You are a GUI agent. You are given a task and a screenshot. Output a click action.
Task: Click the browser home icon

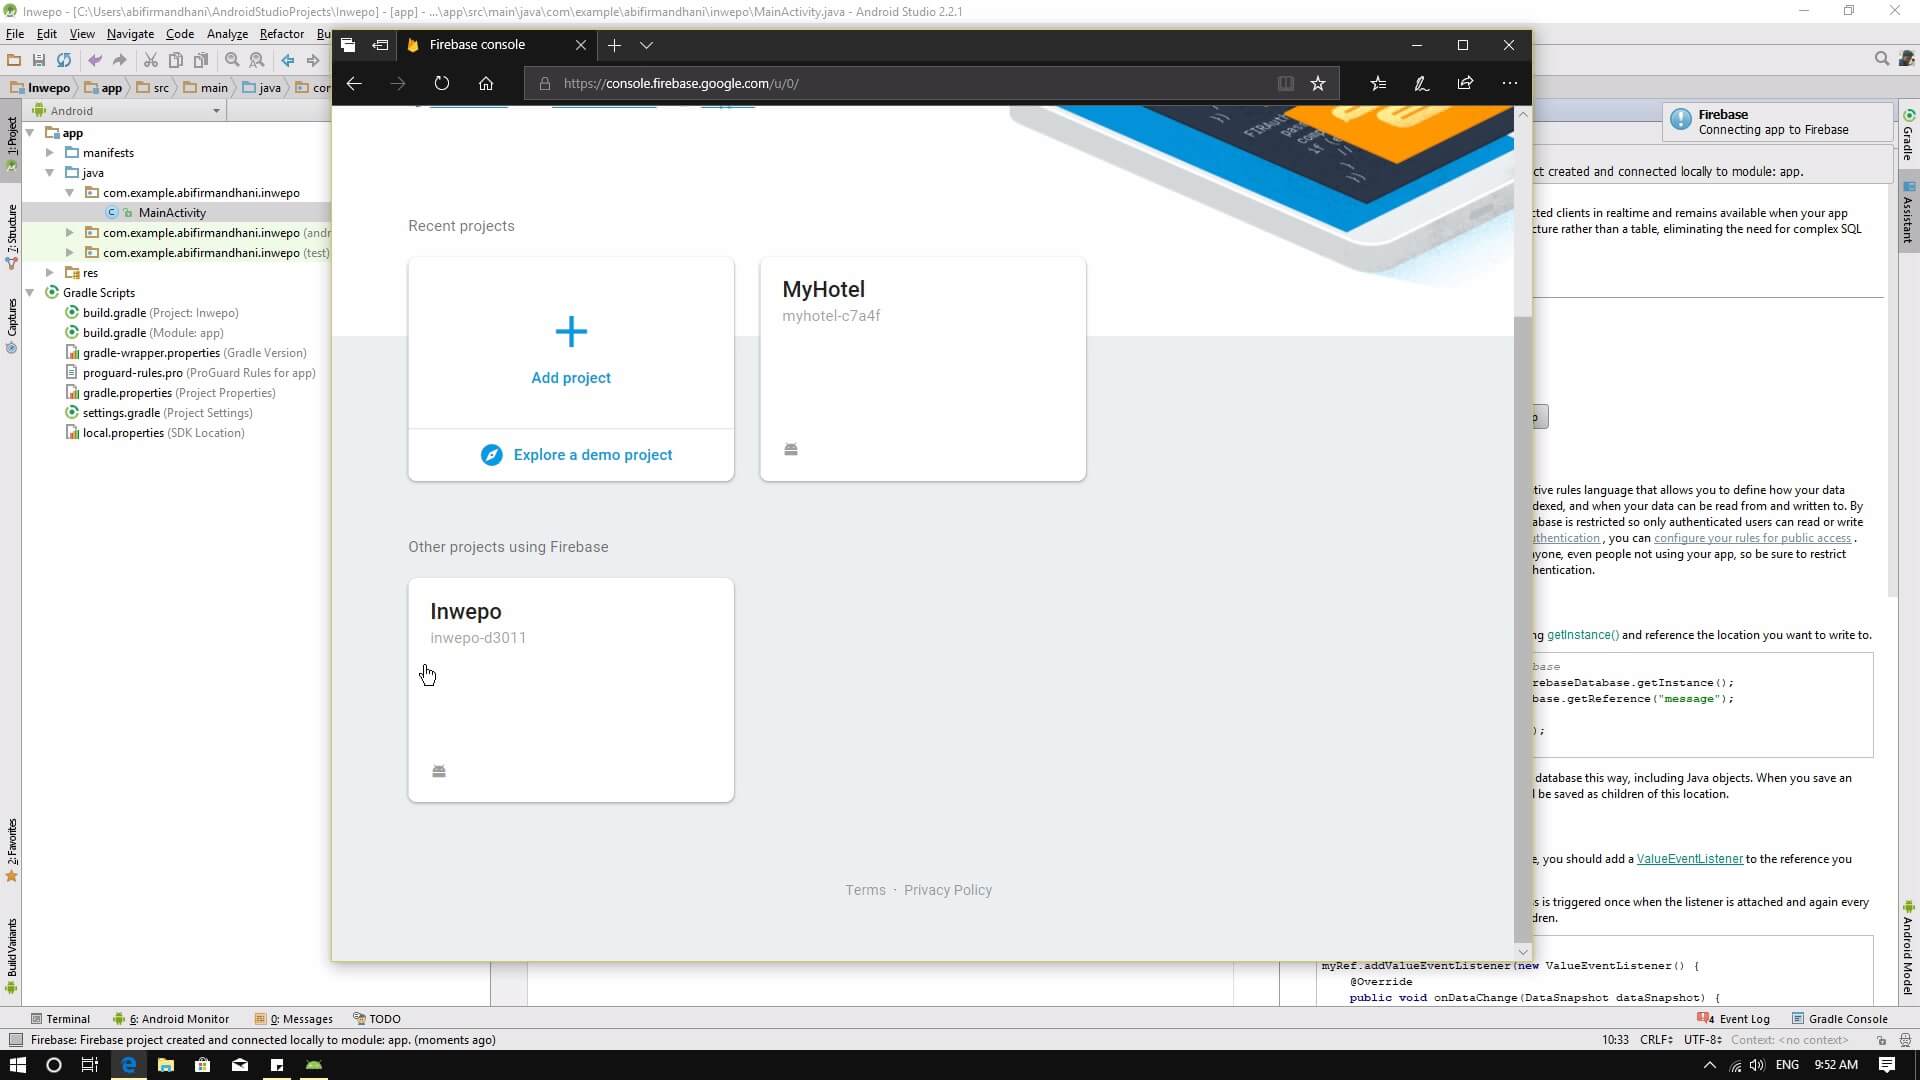(486, 84)
